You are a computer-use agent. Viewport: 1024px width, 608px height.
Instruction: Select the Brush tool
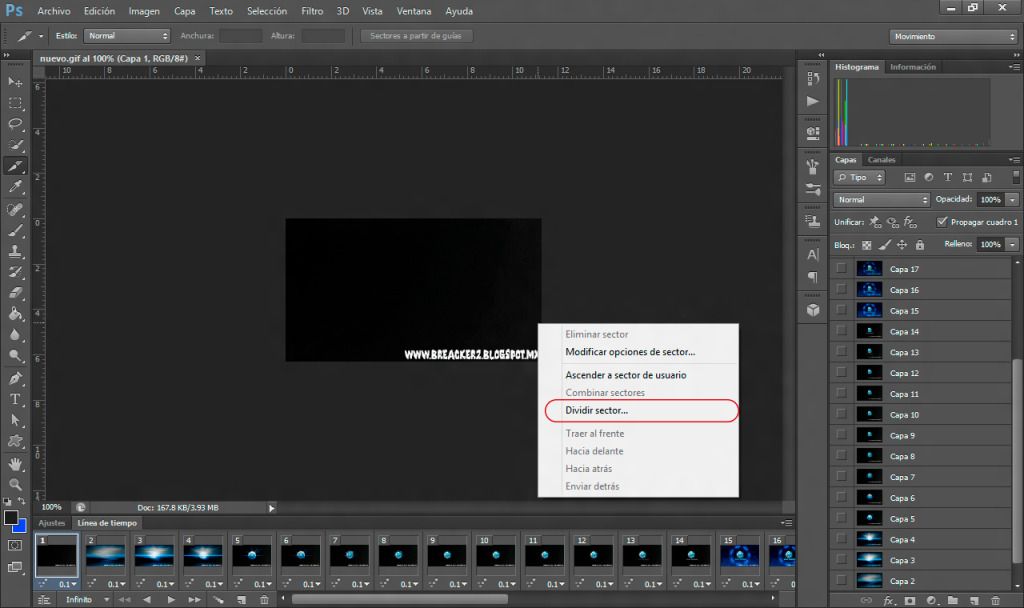pos(15,230)
